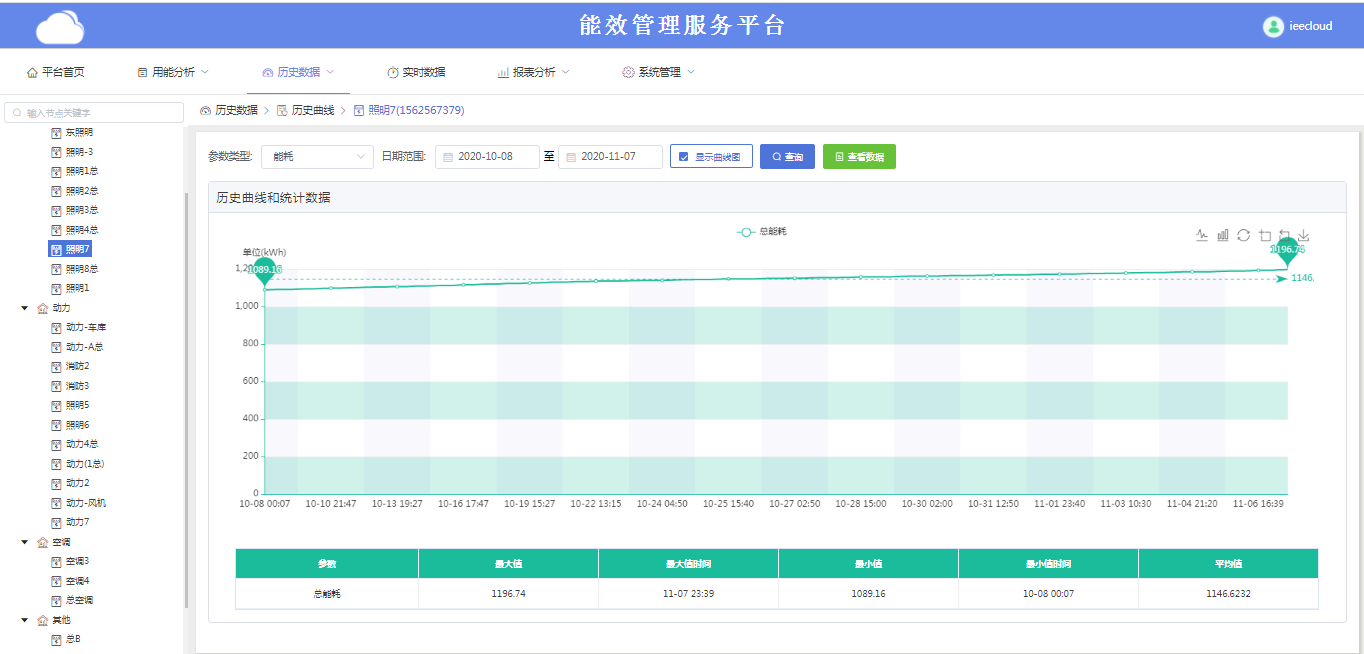The height and width of the screenshot is (654, 1364).
Task: Click the house icon beside 其他 group
Action: point(42,620)
